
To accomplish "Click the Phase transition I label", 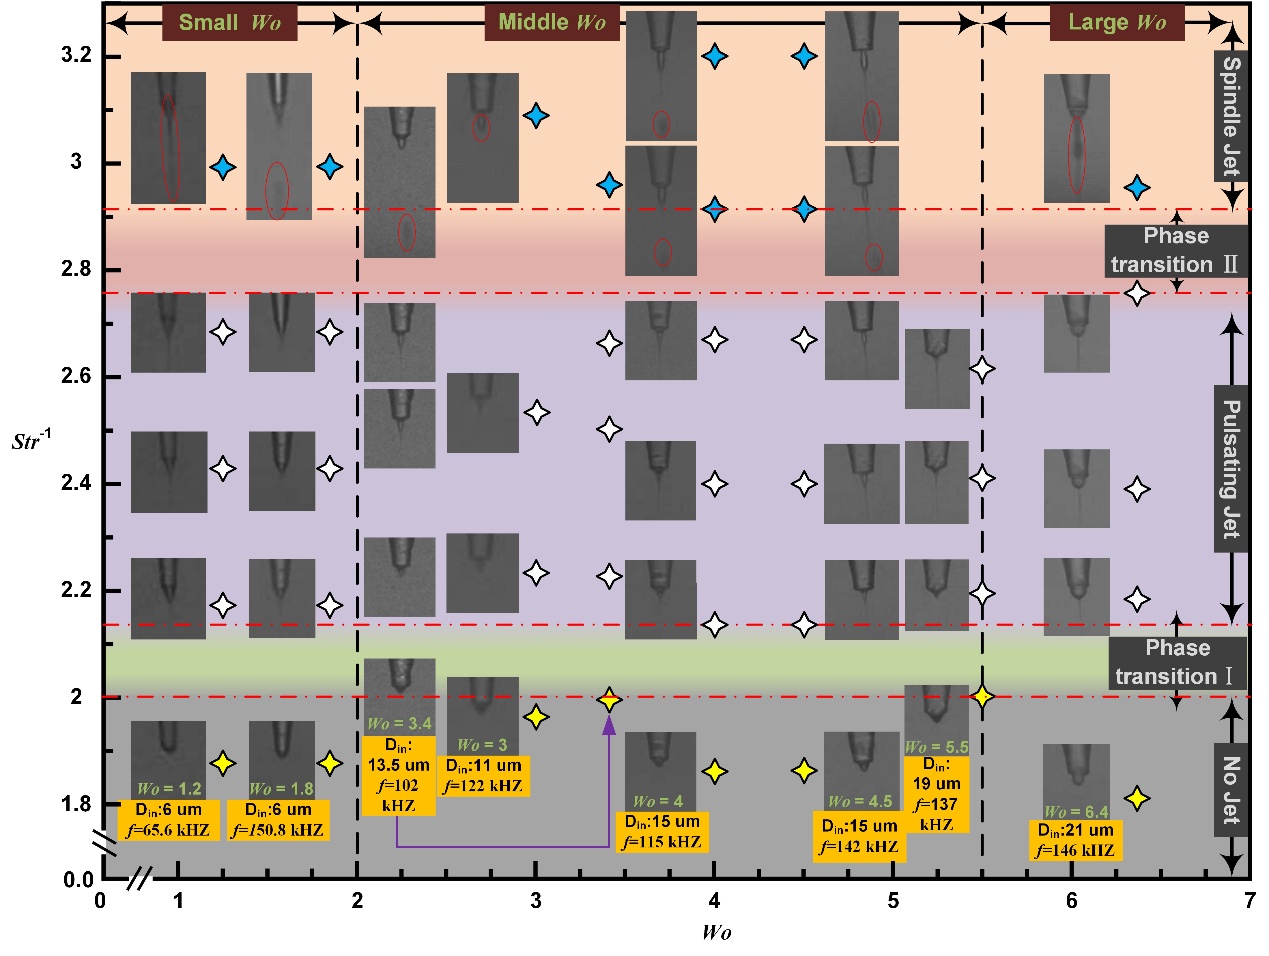I will click(x=1177, y=662).
